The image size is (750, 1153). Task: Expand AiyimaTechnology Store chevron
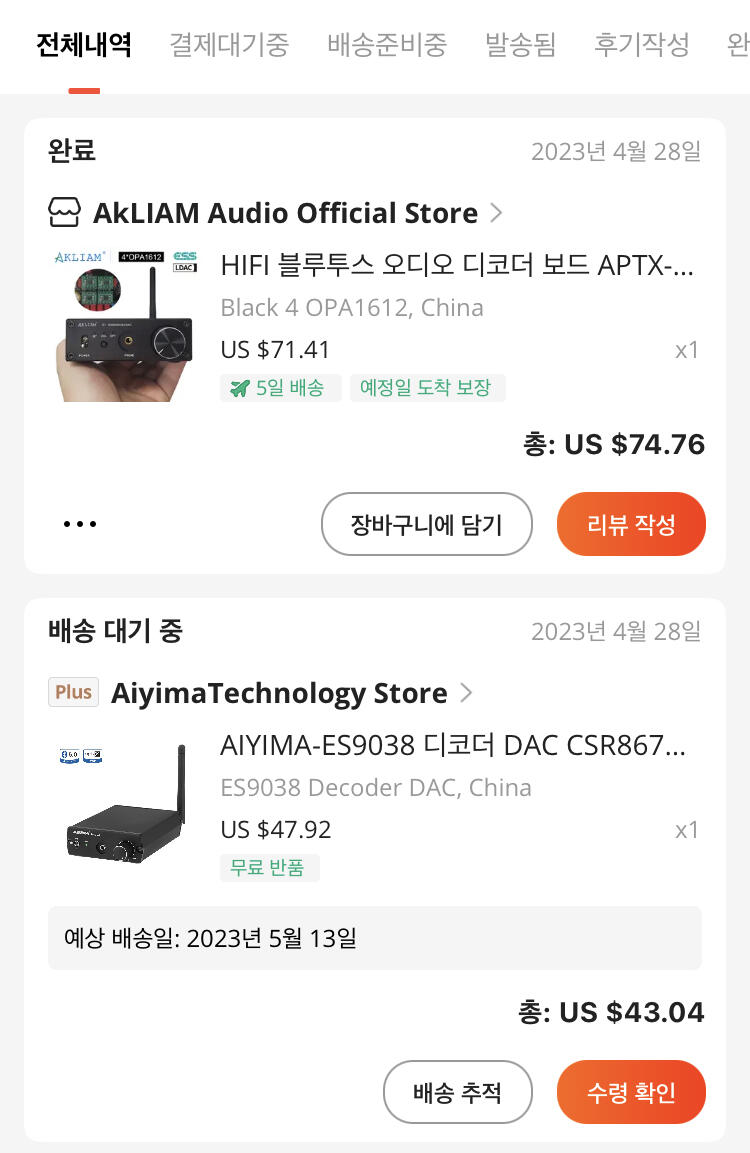[465, 693]
